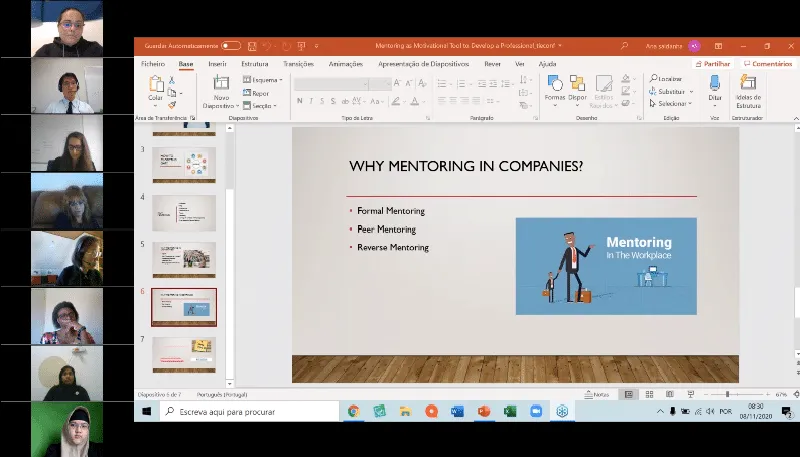Select slide 7 thumbnail in panel
The image size is (800, 457).
coord(184,353)
